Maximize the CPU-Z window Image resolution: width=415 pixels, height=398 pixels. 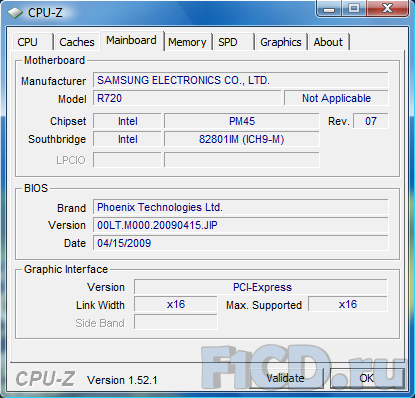354,8
